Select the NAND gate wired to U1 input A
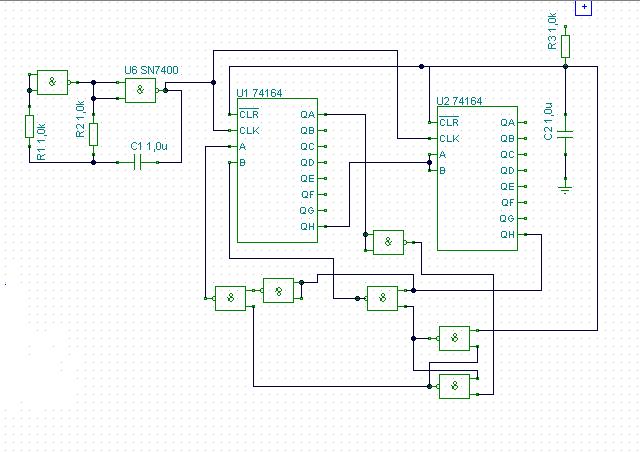640x452 pixels. click(231, 298)
